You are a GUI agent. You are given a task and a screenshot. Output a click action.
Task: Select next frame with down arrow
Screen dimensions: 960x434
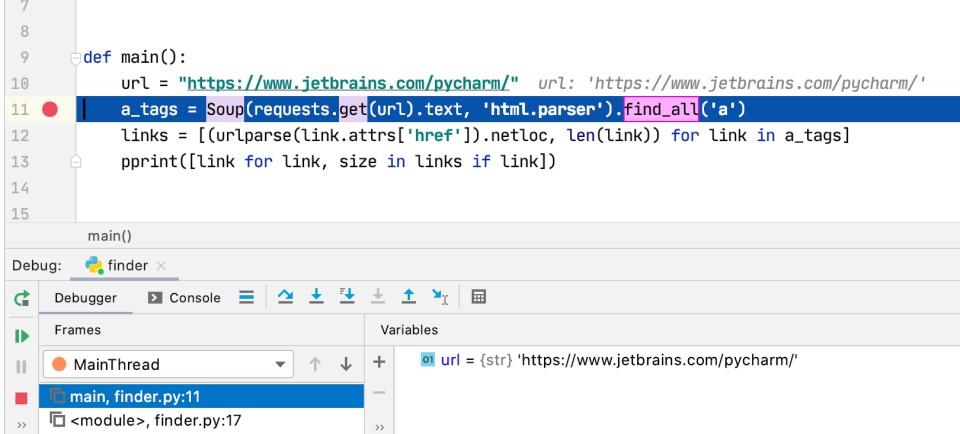346,364
